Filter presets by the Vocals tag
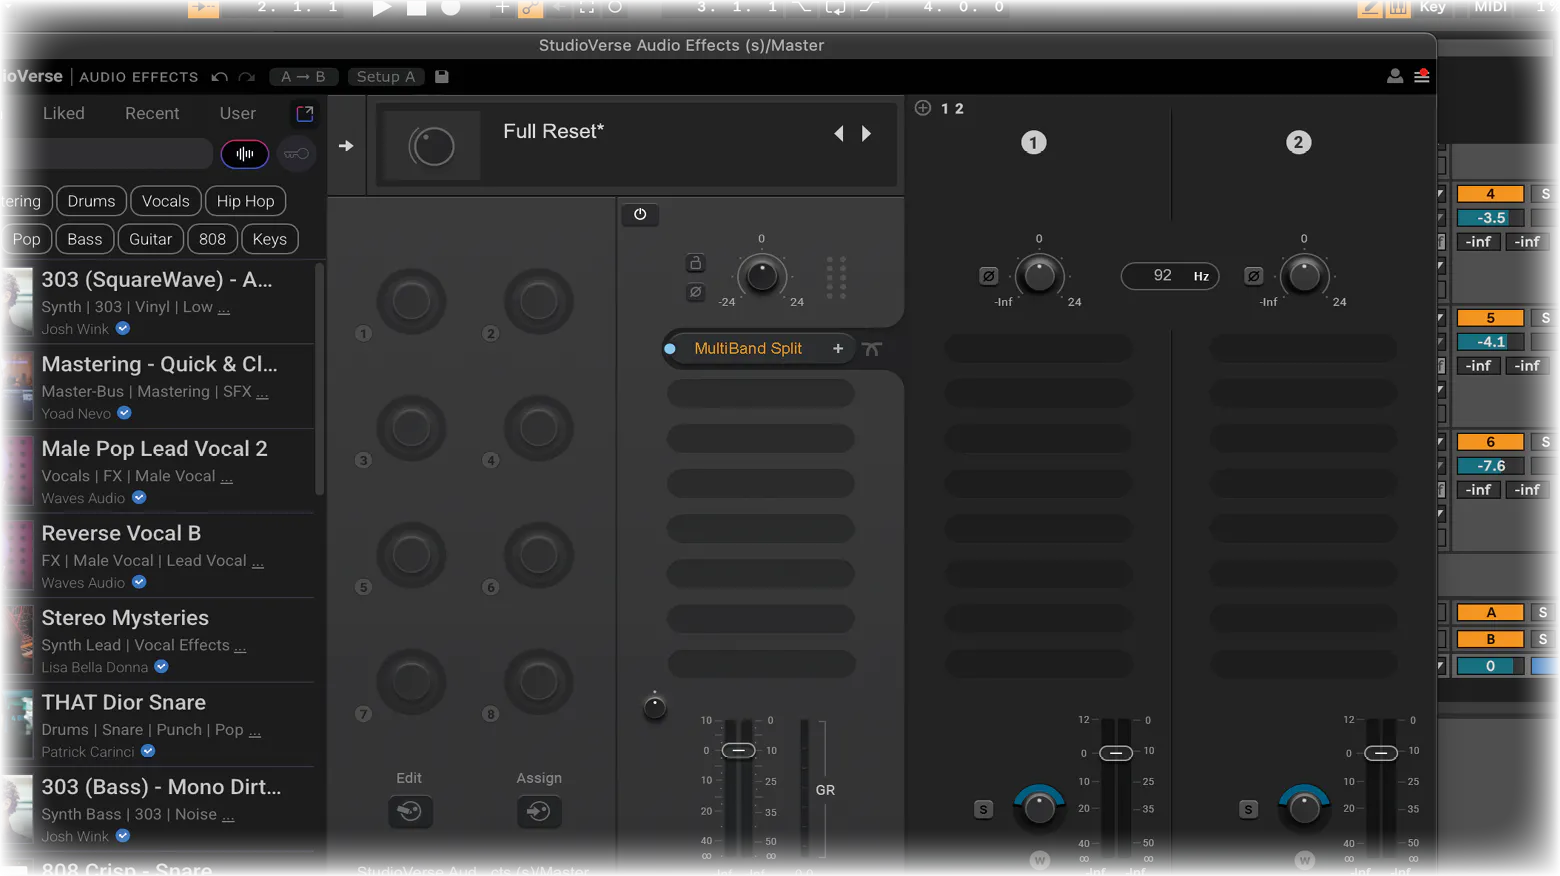The image size is (1560, 876). pyautogui.click(x=166, y=201)
